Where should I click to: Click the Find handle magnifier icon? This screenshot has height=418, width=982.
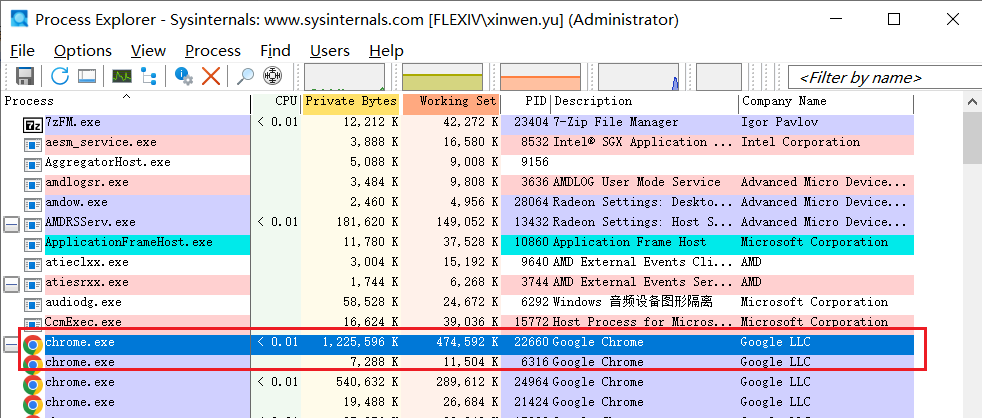[245, 77]
